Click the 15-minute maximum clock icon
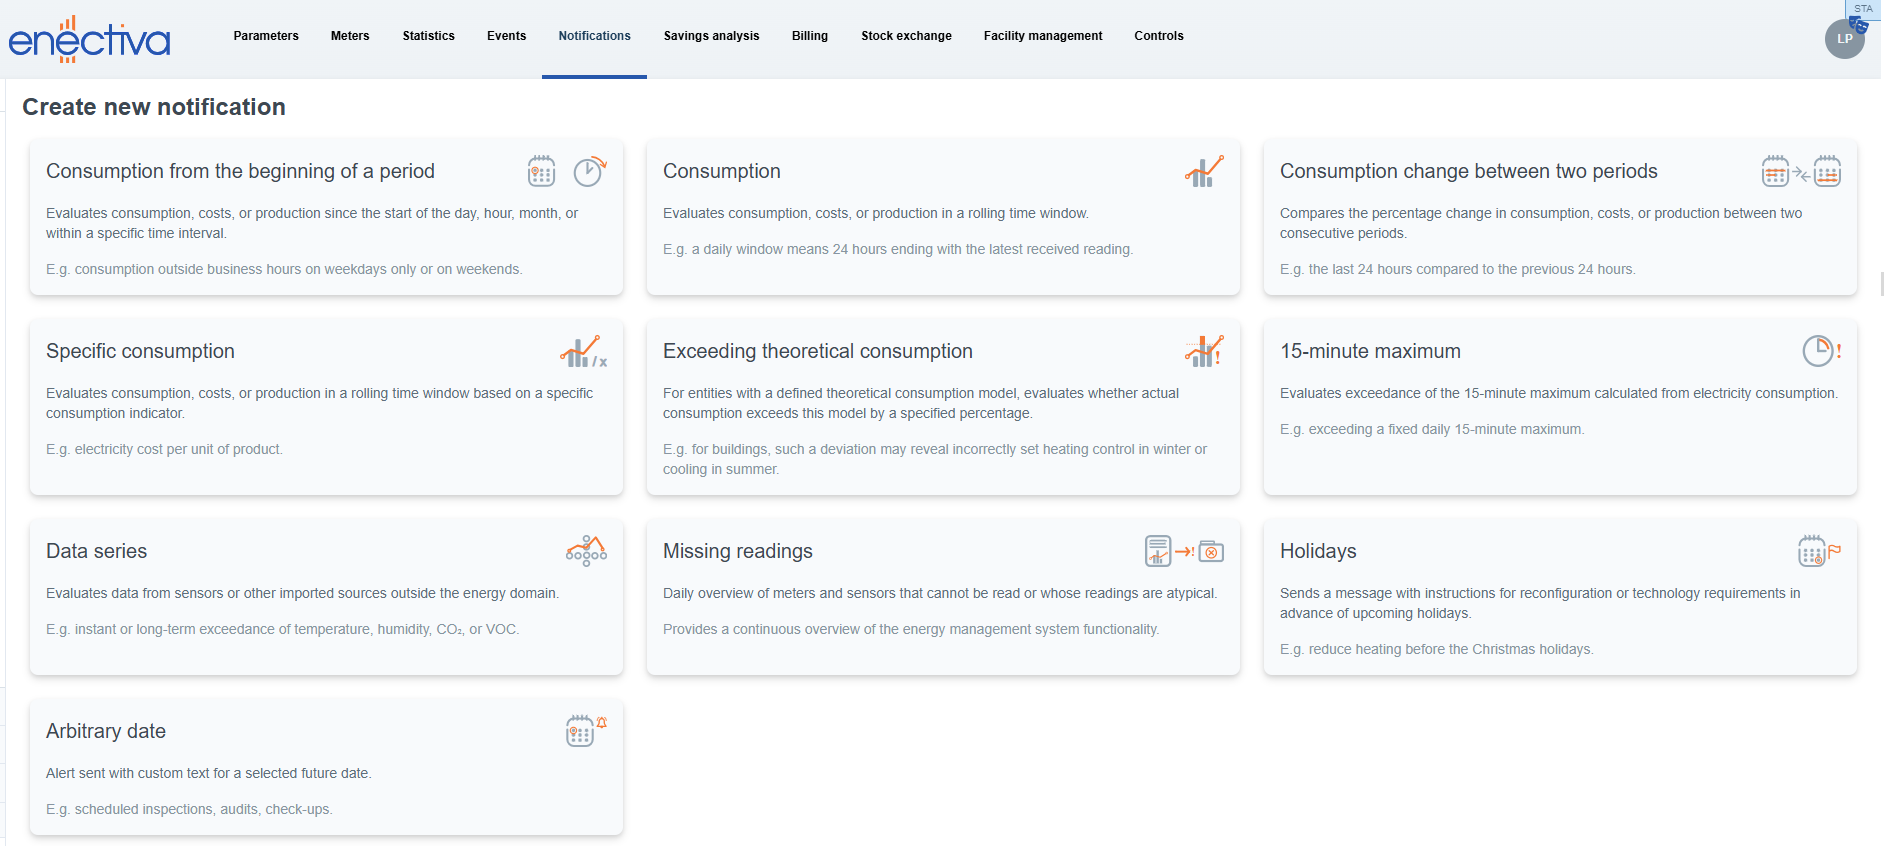 (x=1820, y=352)
